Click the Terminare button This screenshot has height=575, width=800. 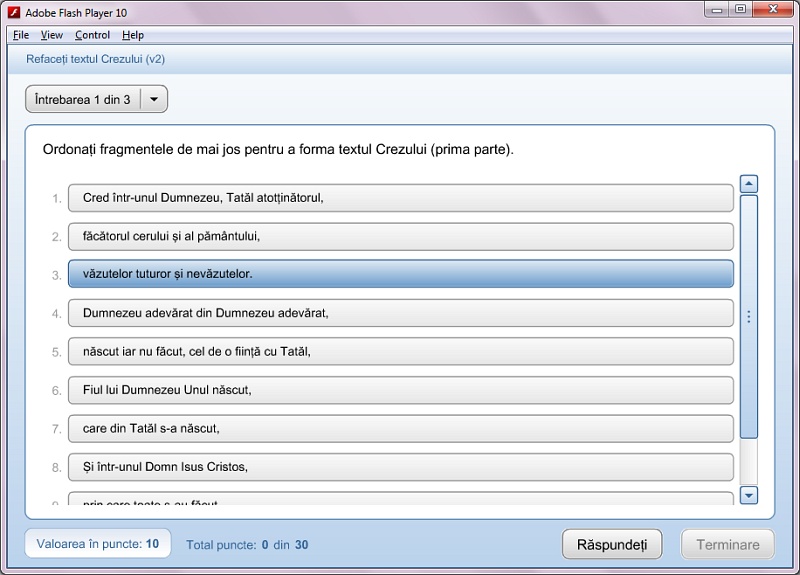pyautogui.click(x=727, y=545)
